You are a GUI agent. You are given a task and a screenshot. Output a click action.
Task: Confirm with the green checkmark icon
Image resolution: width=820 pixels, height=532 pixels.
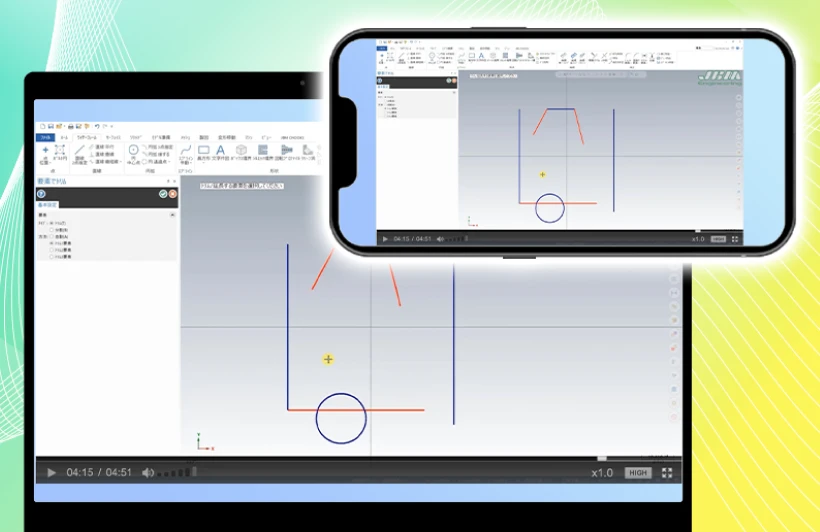click(162, 194)
